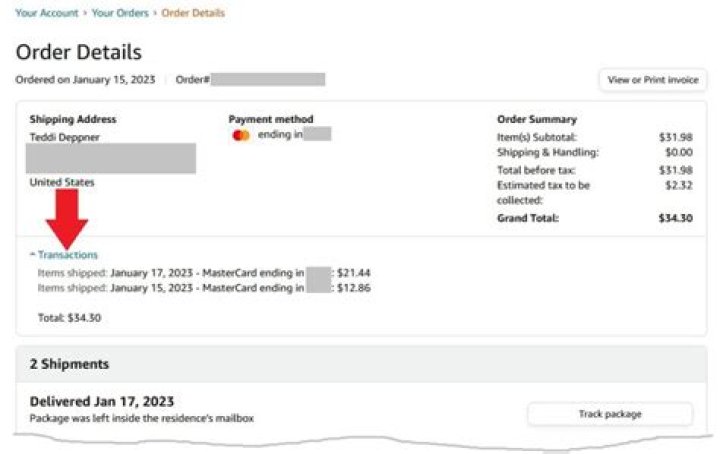Click the redacted Order# field

pos(267,79)
